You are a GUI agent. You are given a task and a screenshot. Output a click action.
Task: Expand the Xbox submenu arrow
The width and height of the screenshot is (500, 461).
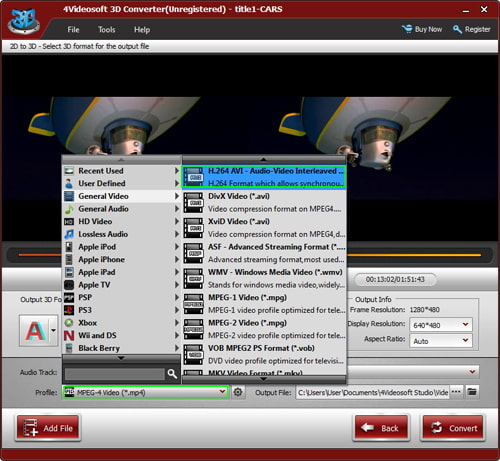pos(177,323)
